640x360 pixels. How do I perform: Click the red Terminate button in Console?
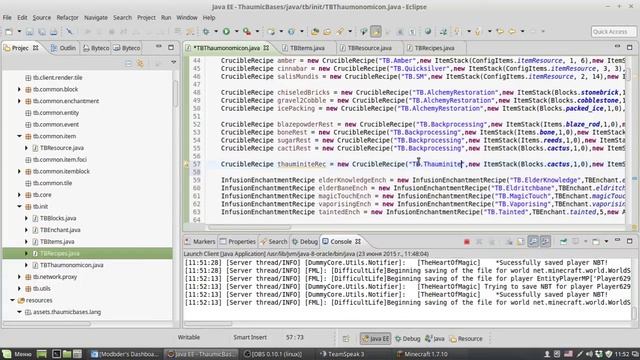(467, 242)
